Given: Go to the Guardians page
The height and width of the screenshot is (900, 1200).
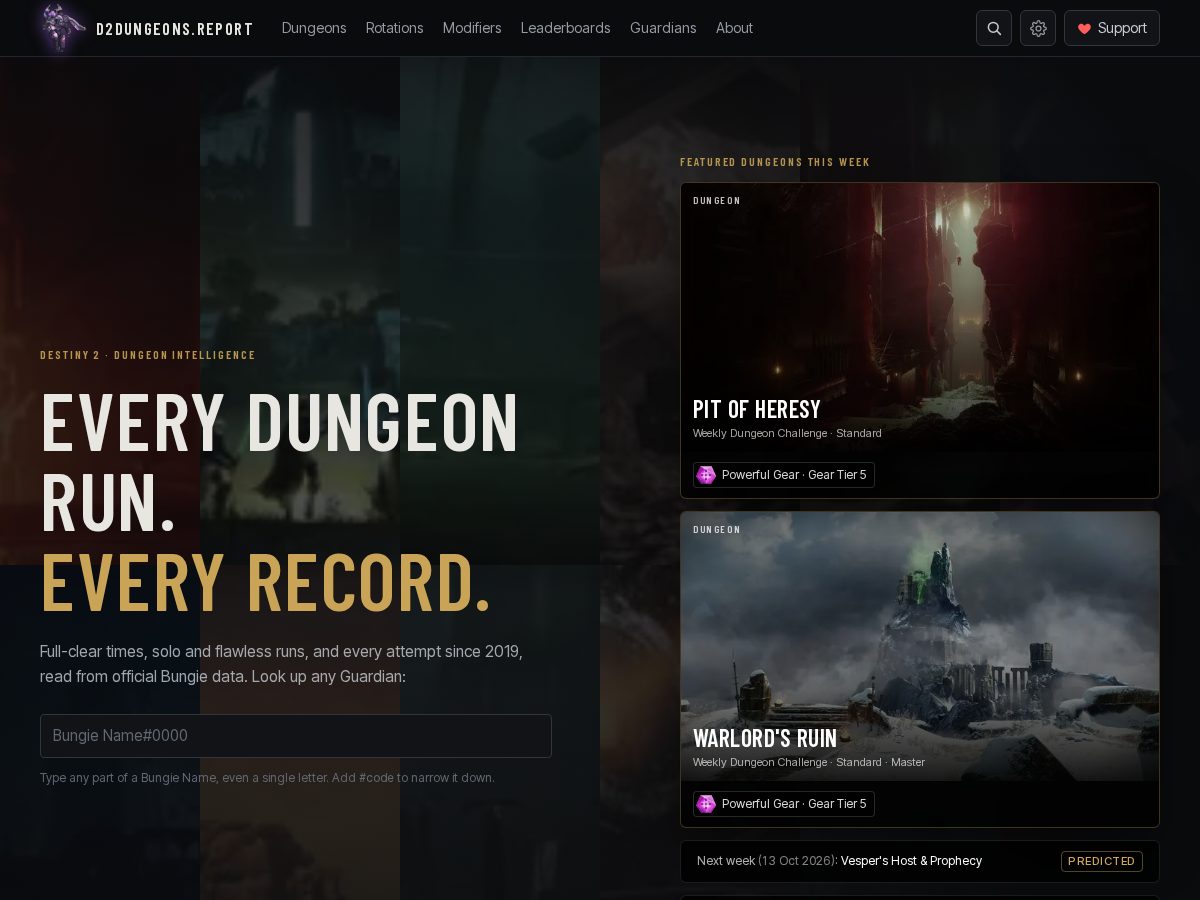Looking at the screenshot, I should point(663,28).
